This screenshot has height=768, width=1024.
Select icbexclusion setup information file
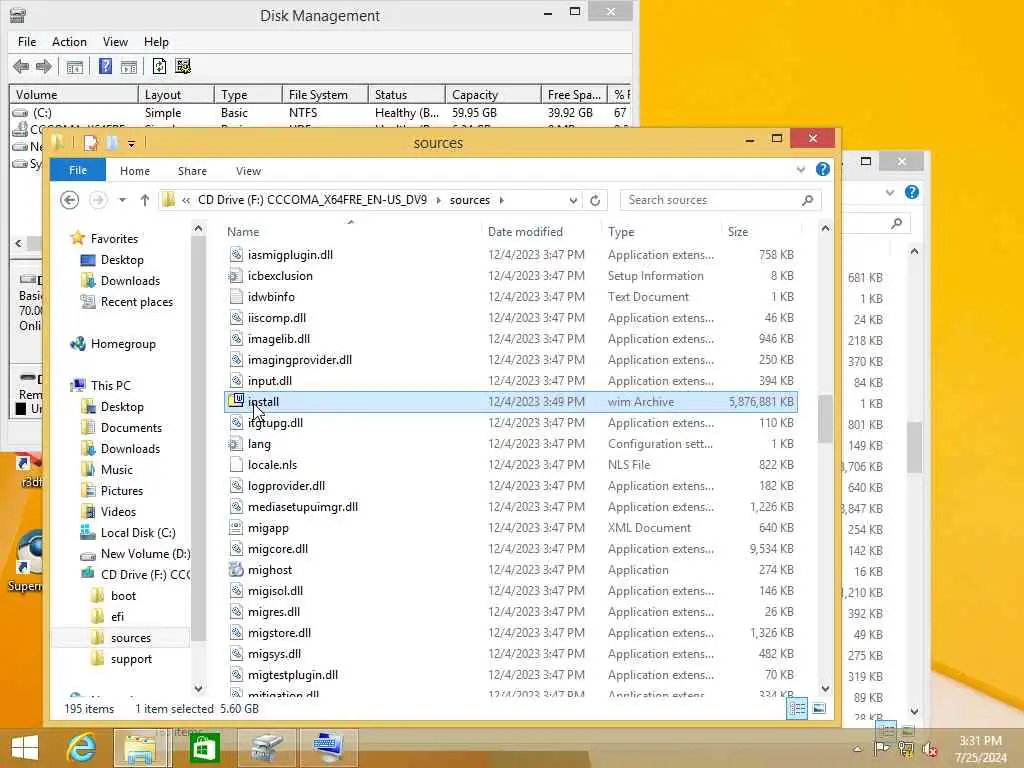511,276
